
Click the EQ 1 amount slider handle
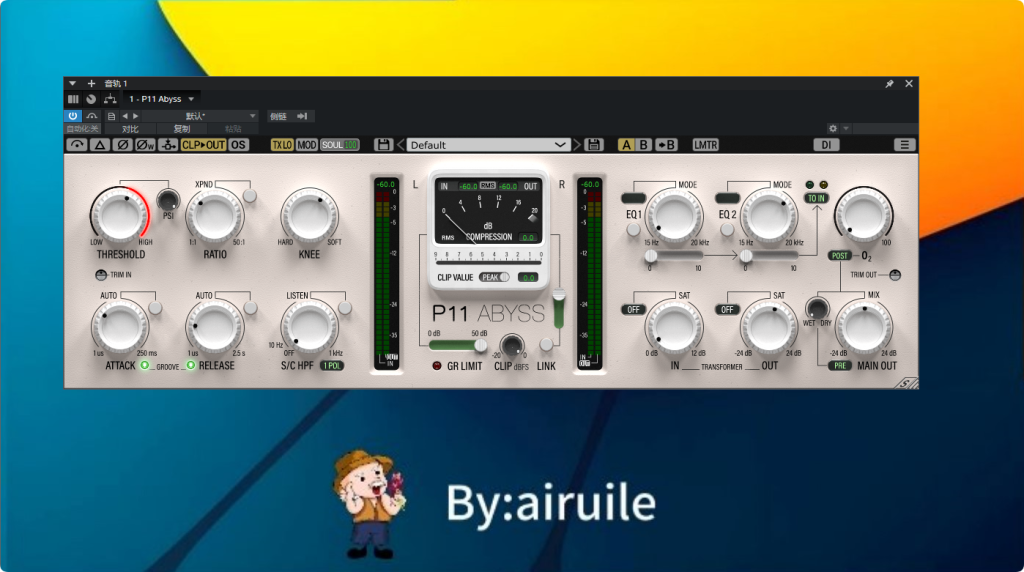[650, 256]
